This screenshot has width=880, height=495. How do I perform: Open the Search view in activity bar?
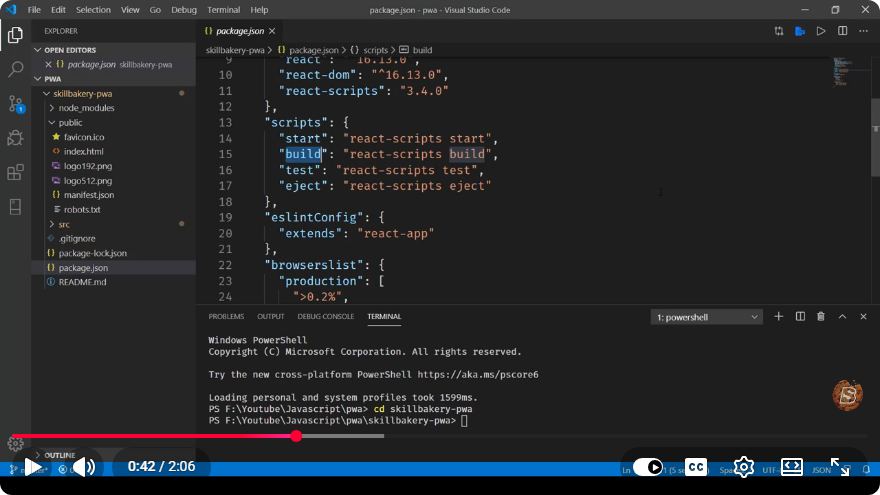[15, 69]
